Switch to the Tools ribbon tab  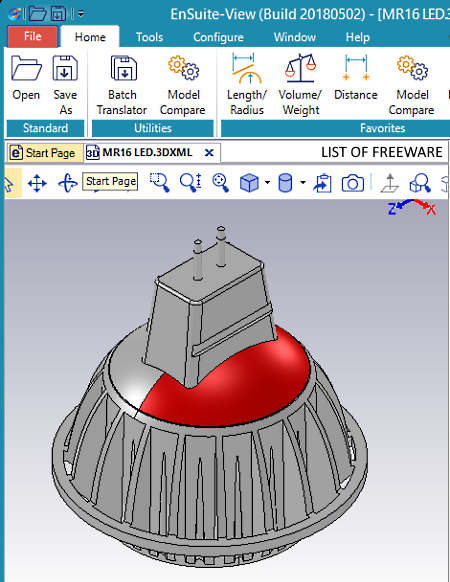point(149,37)
